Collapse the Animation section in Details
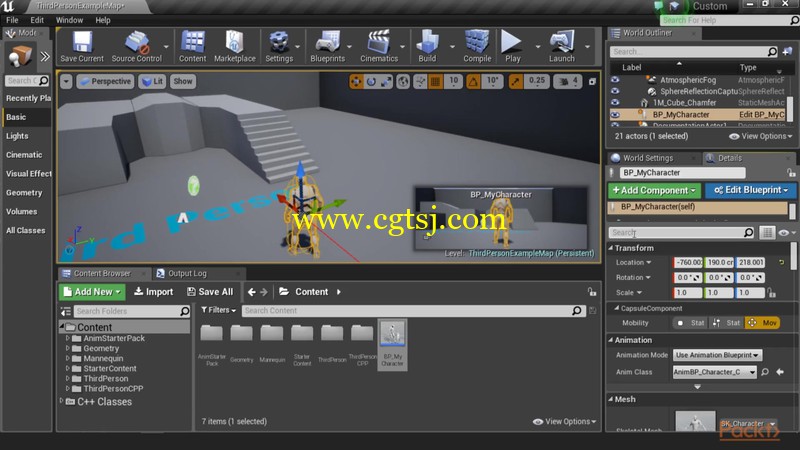The width and height of the screenshot is (800, 450). [611, 340]
